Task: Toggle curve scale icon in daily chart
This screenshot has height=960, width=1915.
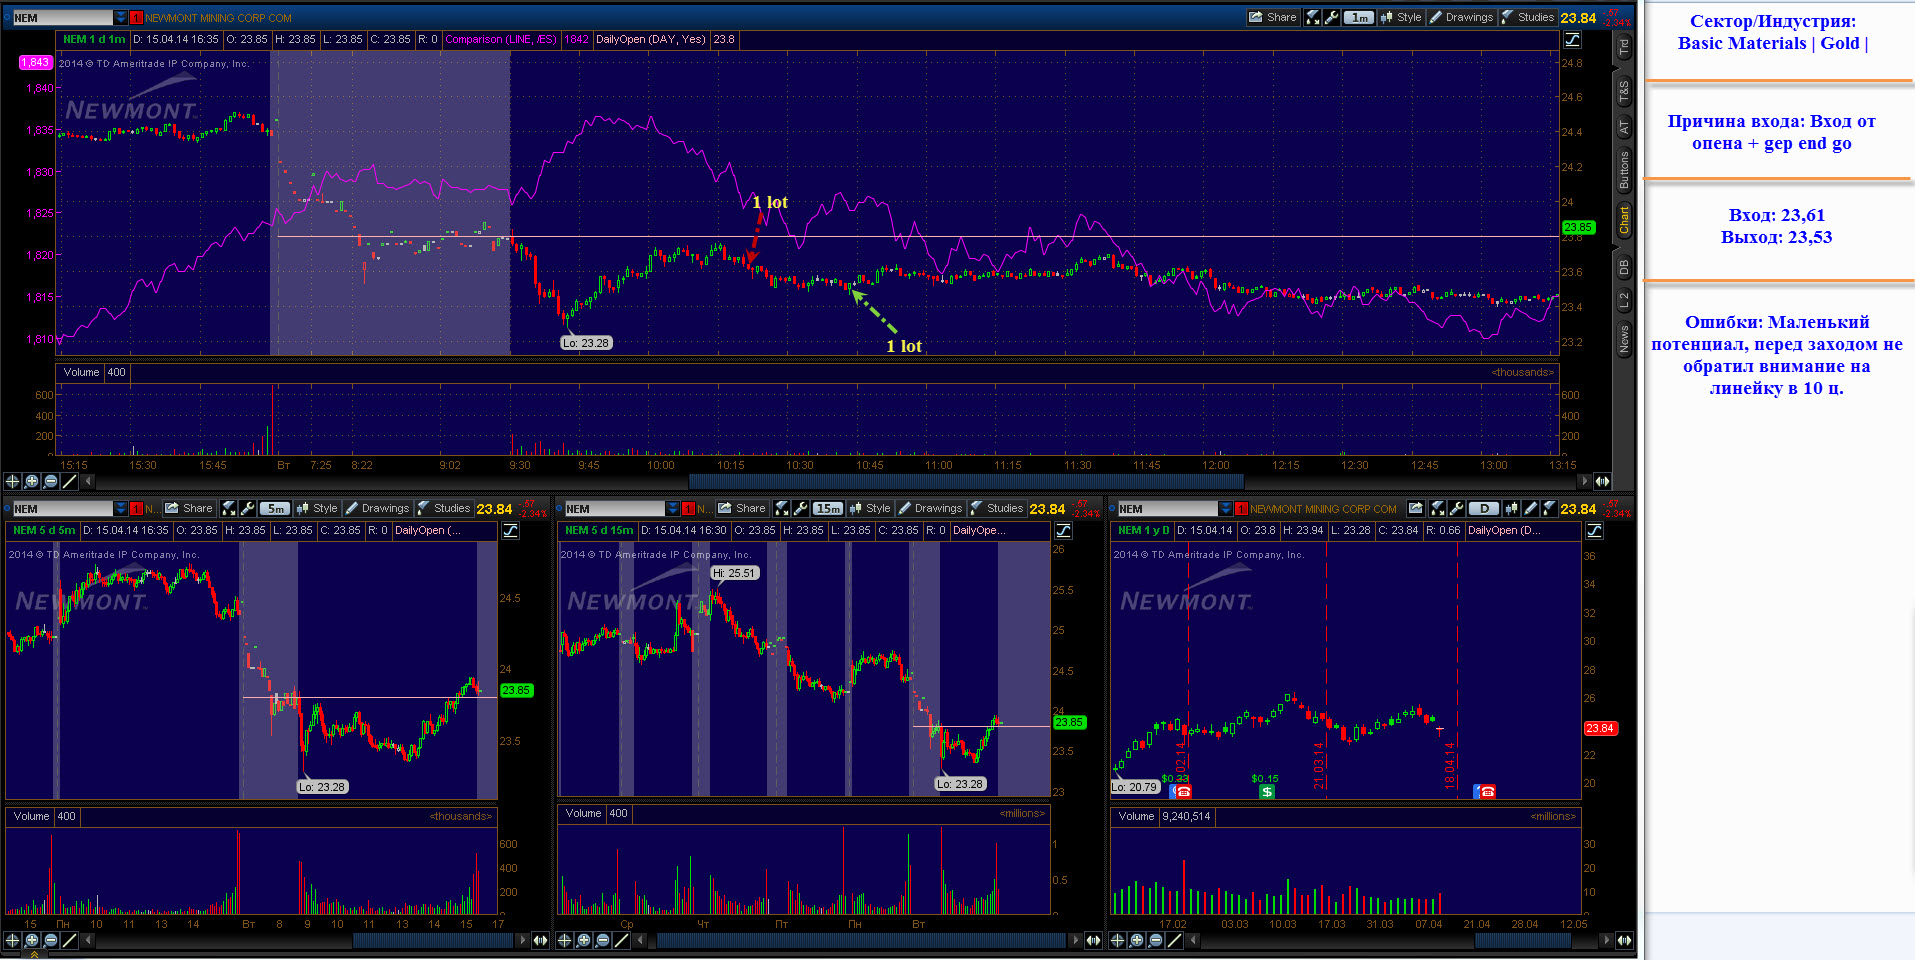Action: click(1595, 530)
